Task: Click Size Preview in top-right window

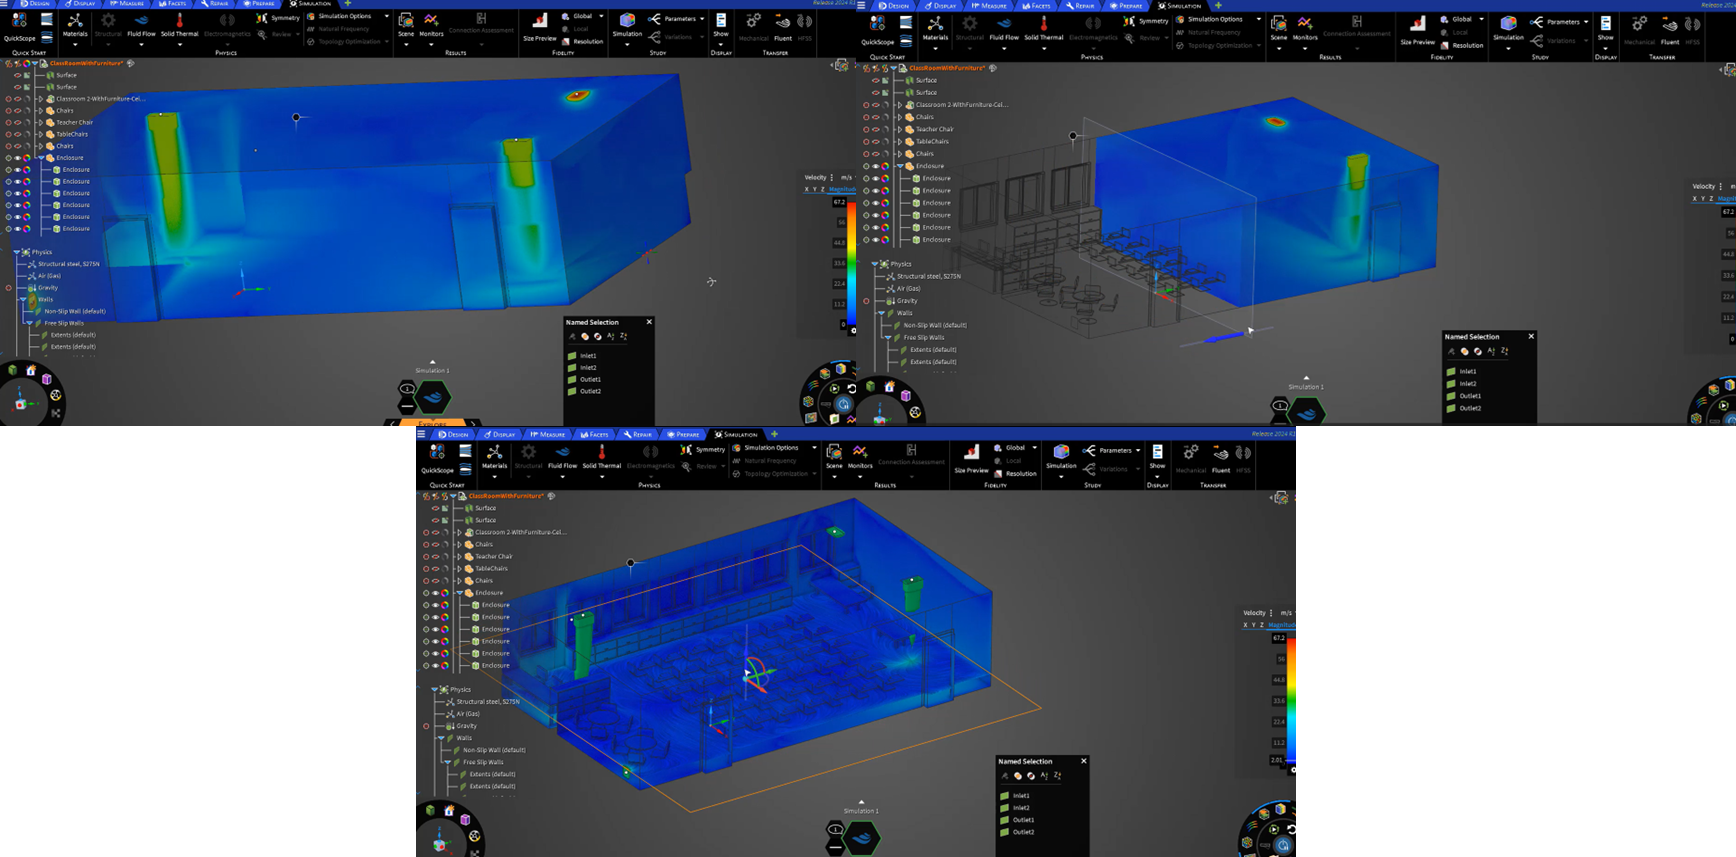Action: click(x=1417, y=30)
